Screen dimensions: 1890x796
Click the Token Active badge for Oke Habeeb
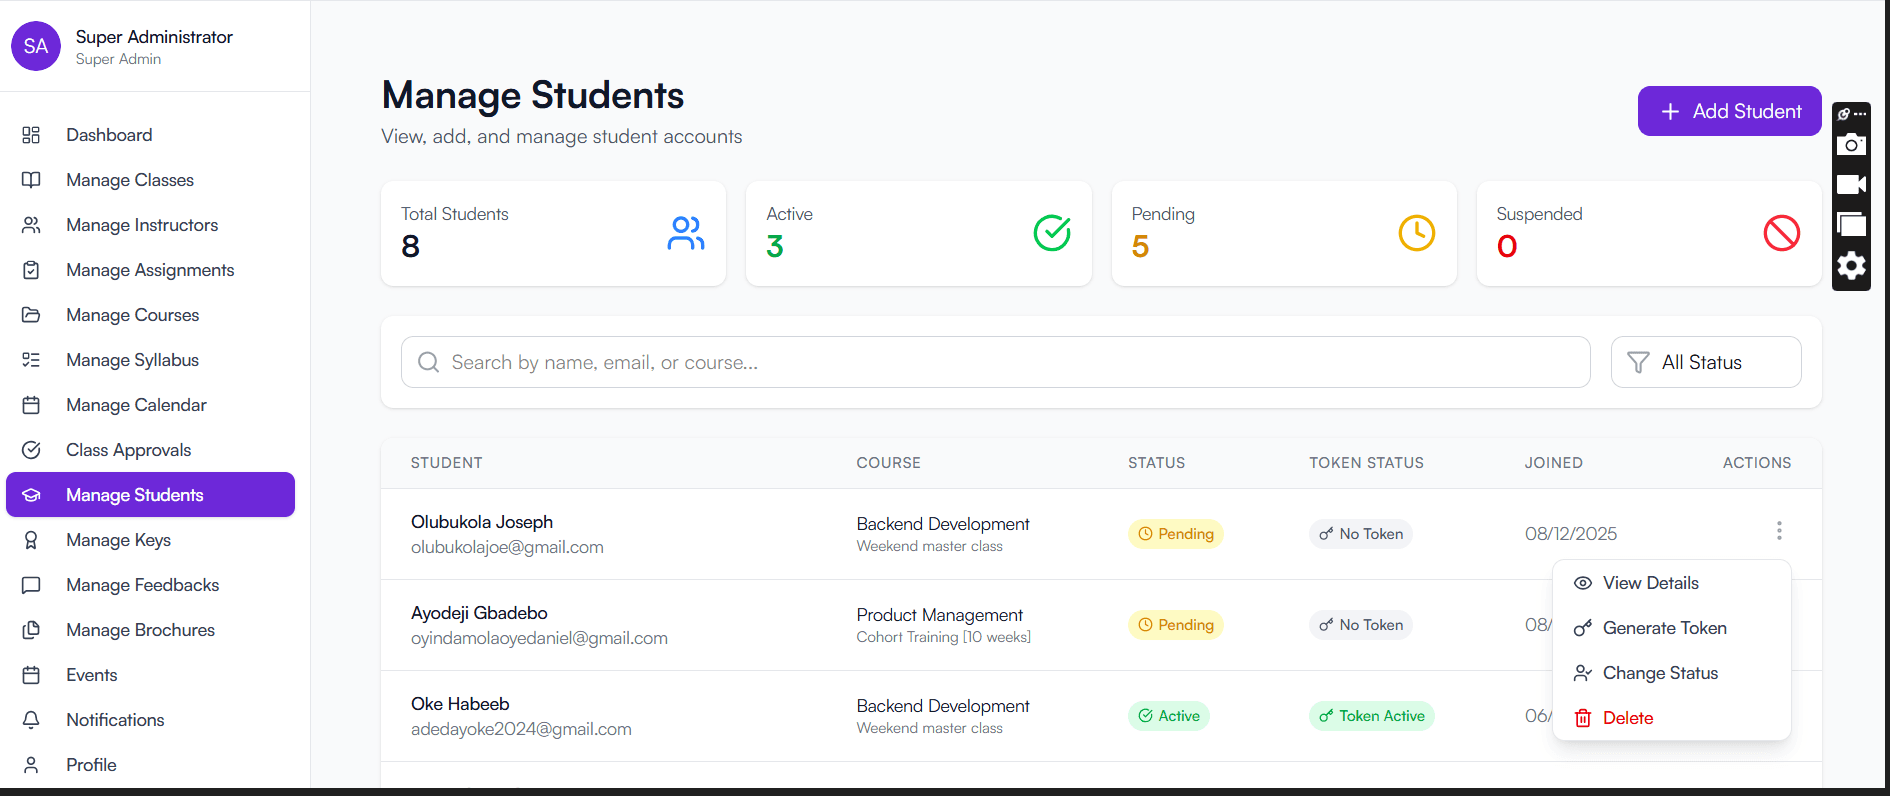tap(1371, 716)
